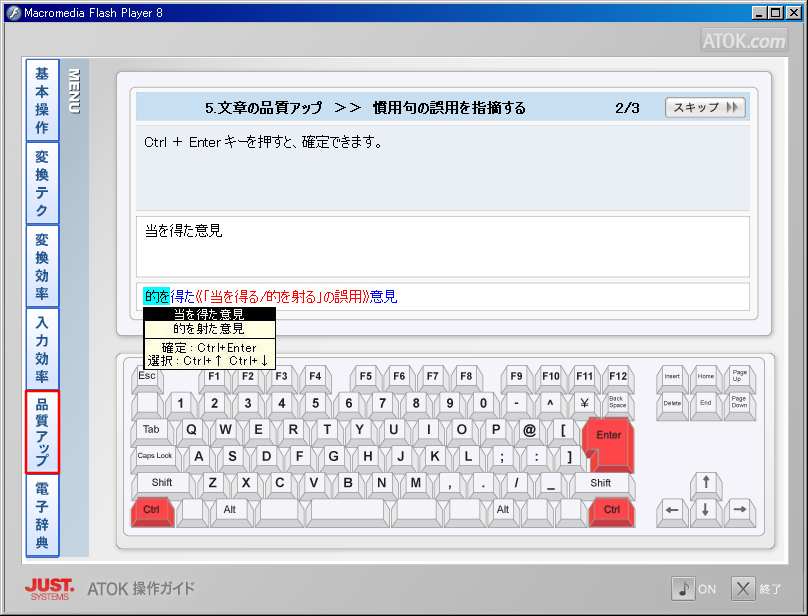This screenshot has height=616, width=808.
Task: Click the F1 key
Action: tap(214, 378)
